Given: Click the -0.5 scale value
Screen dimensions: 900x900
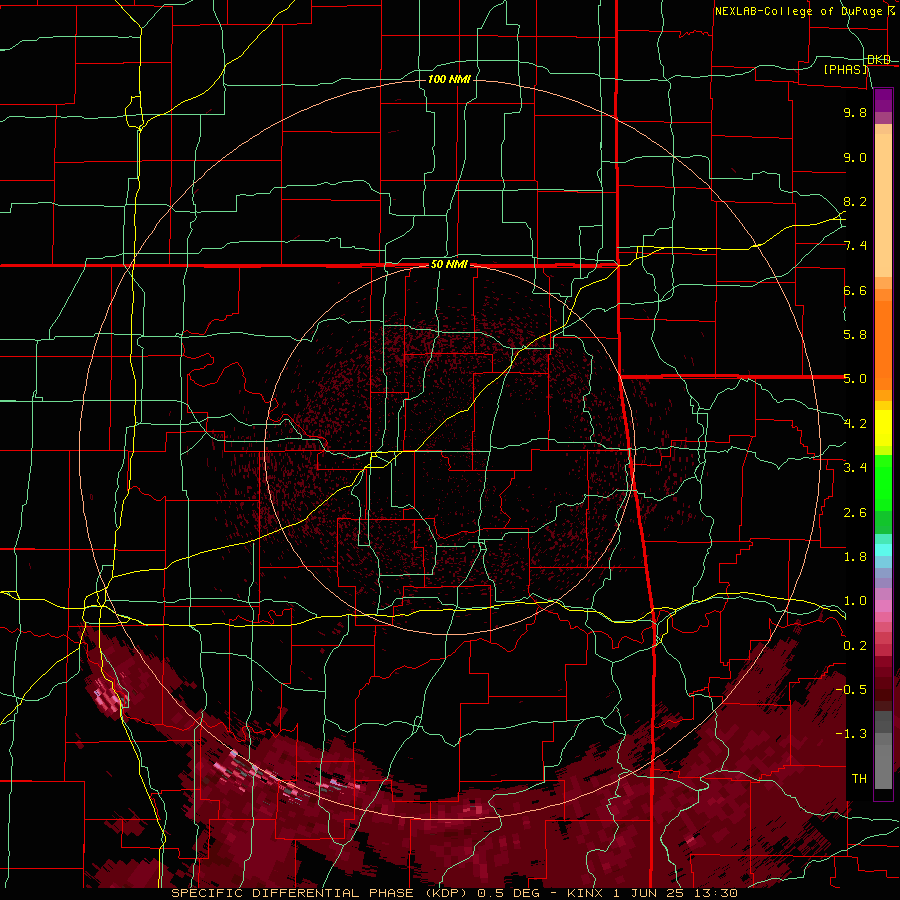Looking at the screenshot, I should (851, 690).
